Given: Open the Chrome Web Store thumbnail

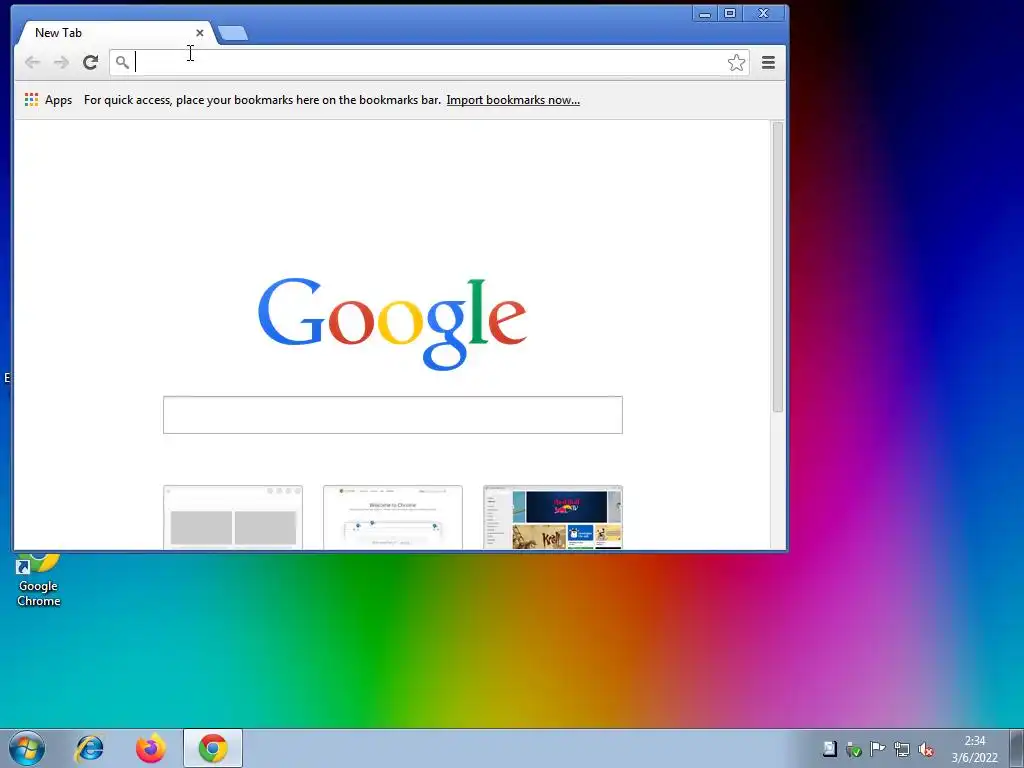Looking at the screenshot, I should pyautogui.click(x=552, y=517).
